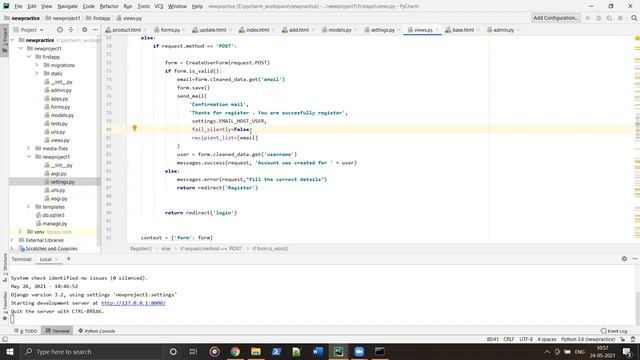Open the File menu
640x360 pixels.
click(18, 7)
